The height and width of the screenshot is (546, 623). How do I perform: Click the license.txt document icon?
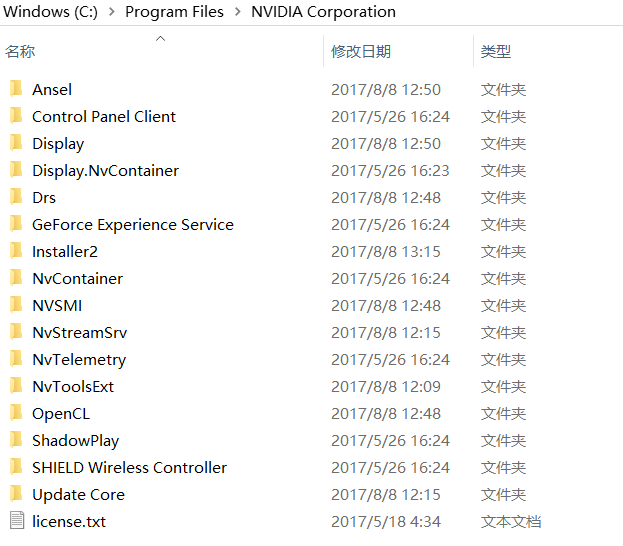click(x=17, y=521)
